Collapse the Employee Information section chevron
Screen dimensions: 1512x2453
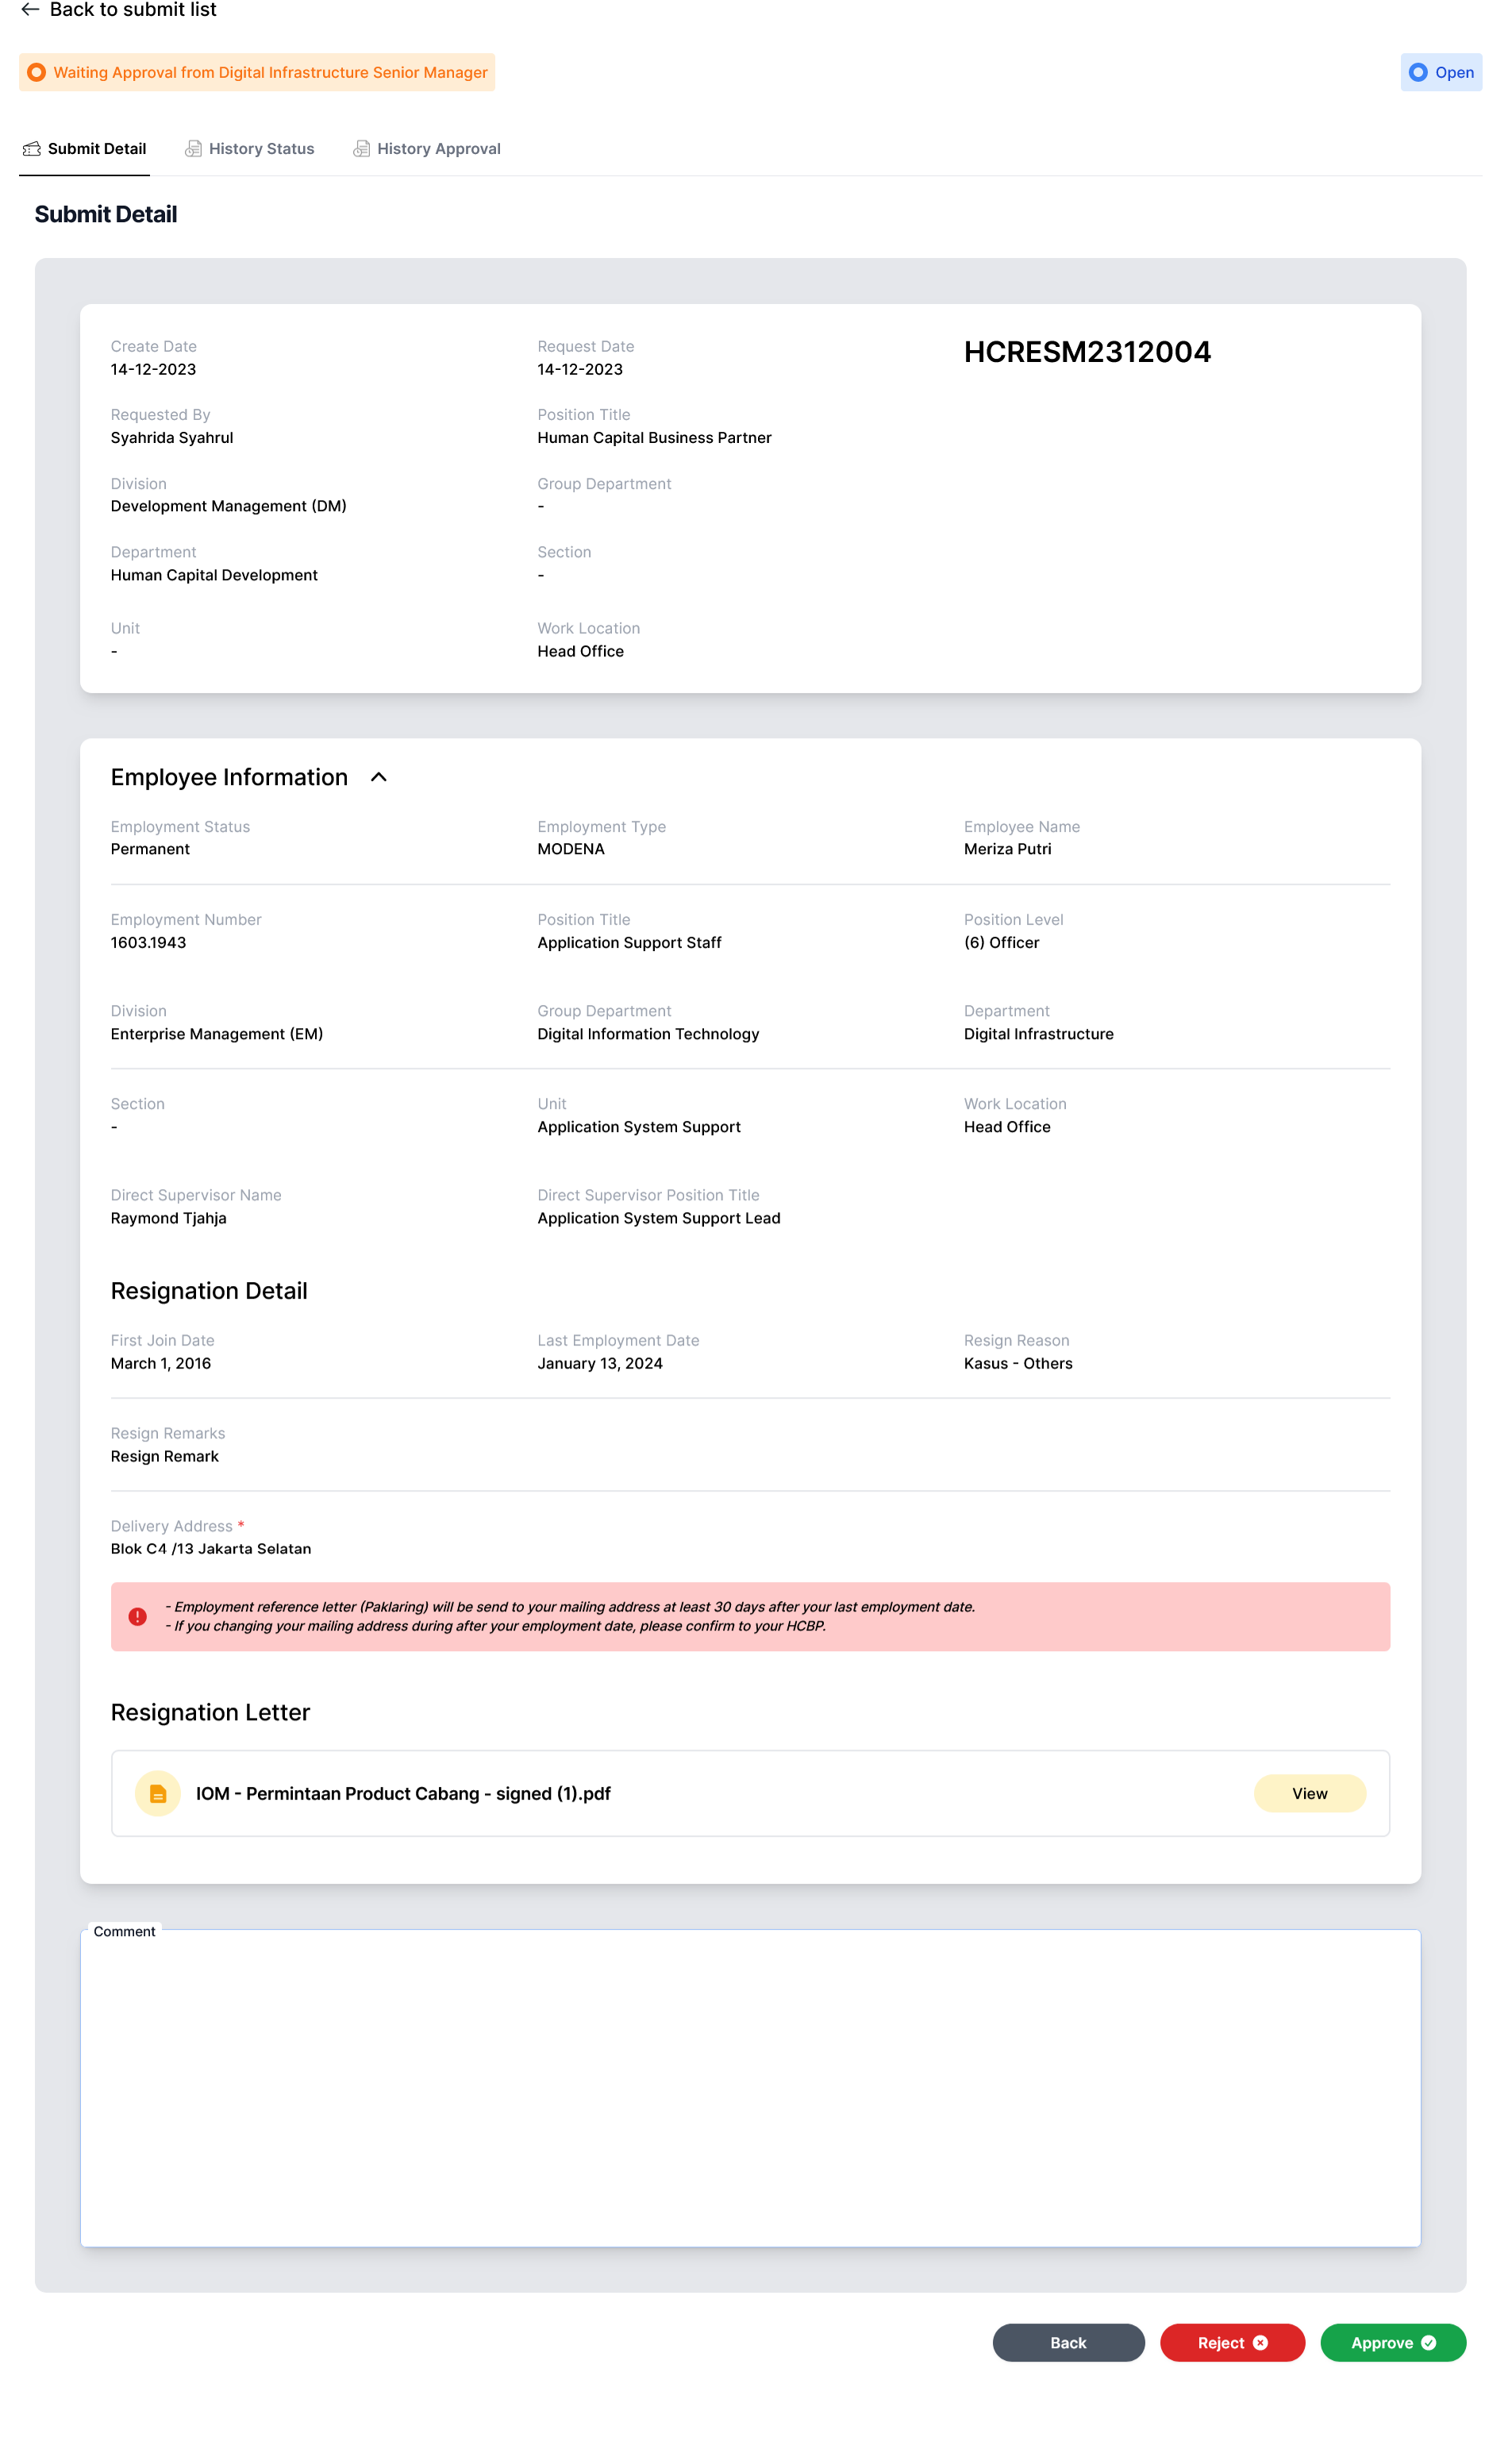pyautogui.click(x=379, y=777)
